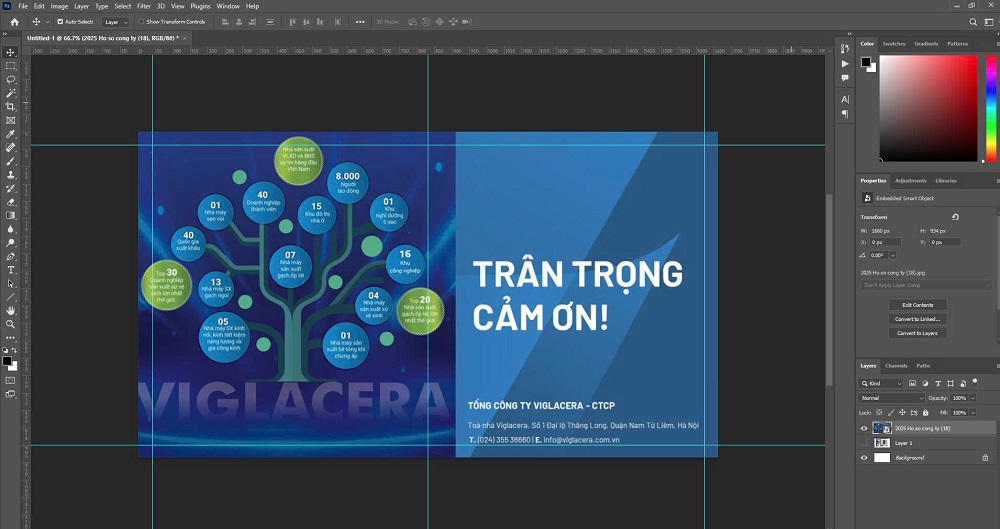Viewport: 1000px width, 529px height.
Task: Open Opacity slider dropdown arrow
Action: click(x=973, y=398)
